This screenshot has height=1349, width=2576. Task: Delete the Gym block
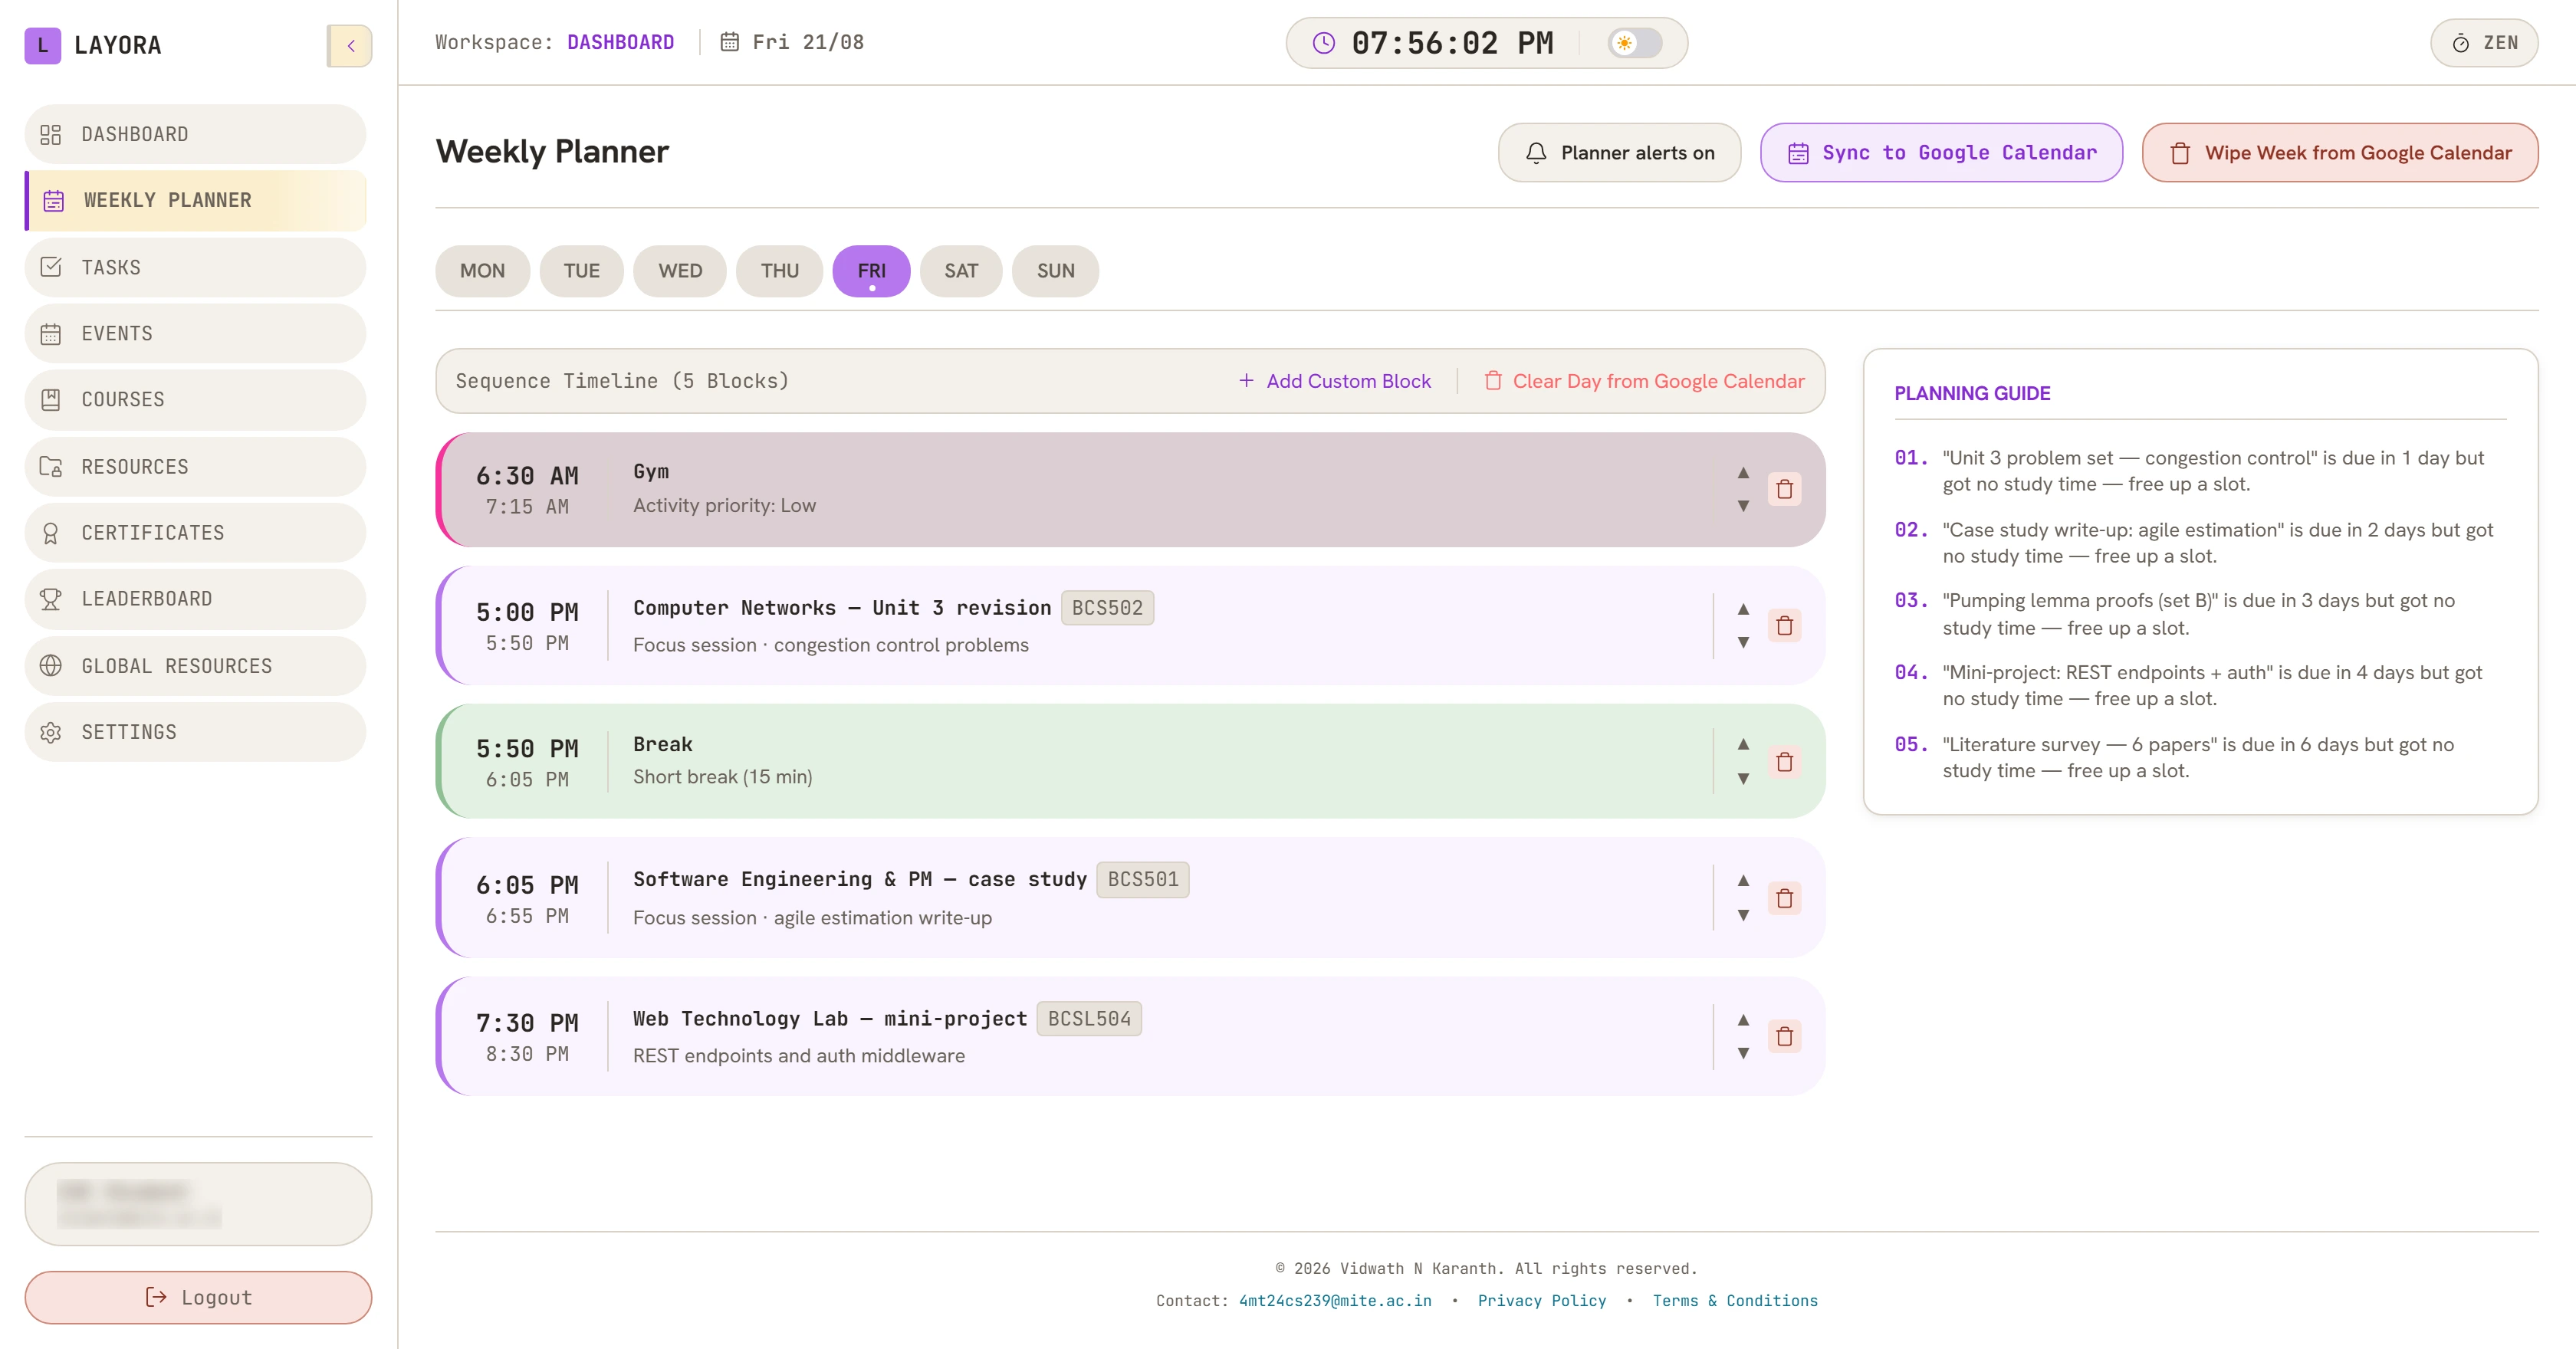1784,489
